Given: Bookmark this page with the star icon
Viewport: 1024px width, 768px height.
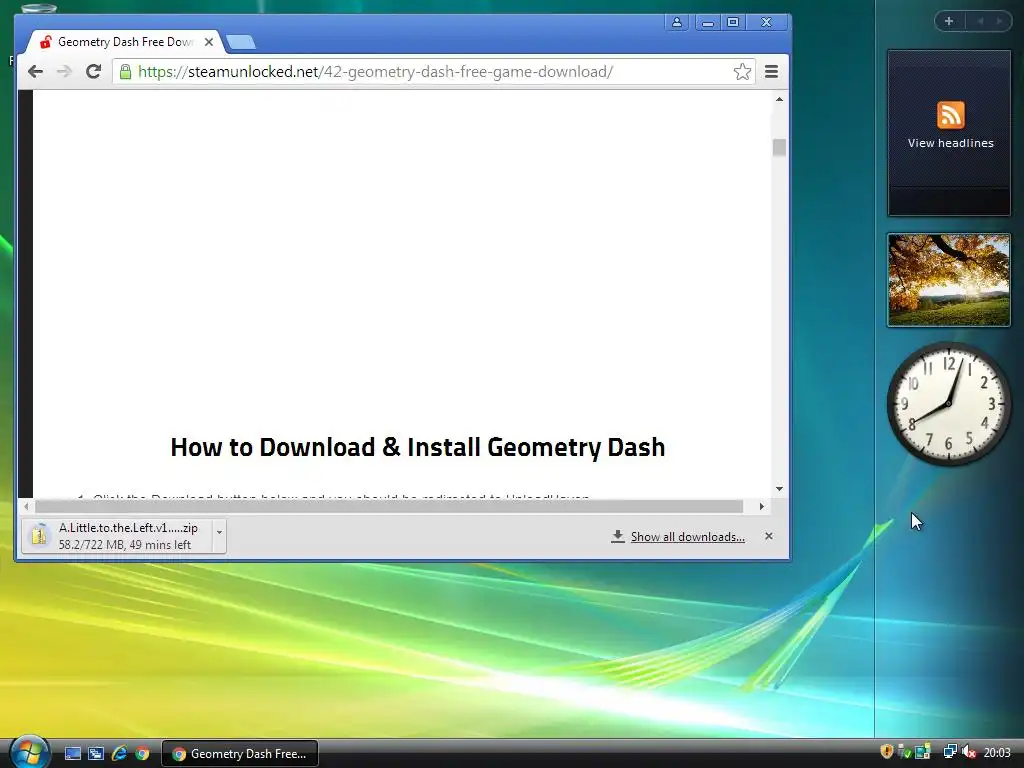Looking at the screenshot, I should point(742,72).
